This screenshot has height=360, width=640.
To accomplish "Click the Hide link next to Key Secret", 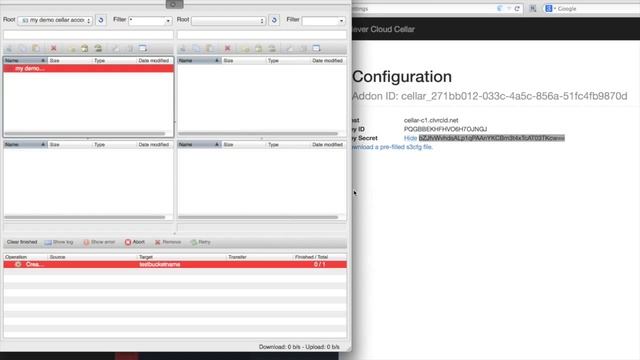I will [x=410, y=138].
